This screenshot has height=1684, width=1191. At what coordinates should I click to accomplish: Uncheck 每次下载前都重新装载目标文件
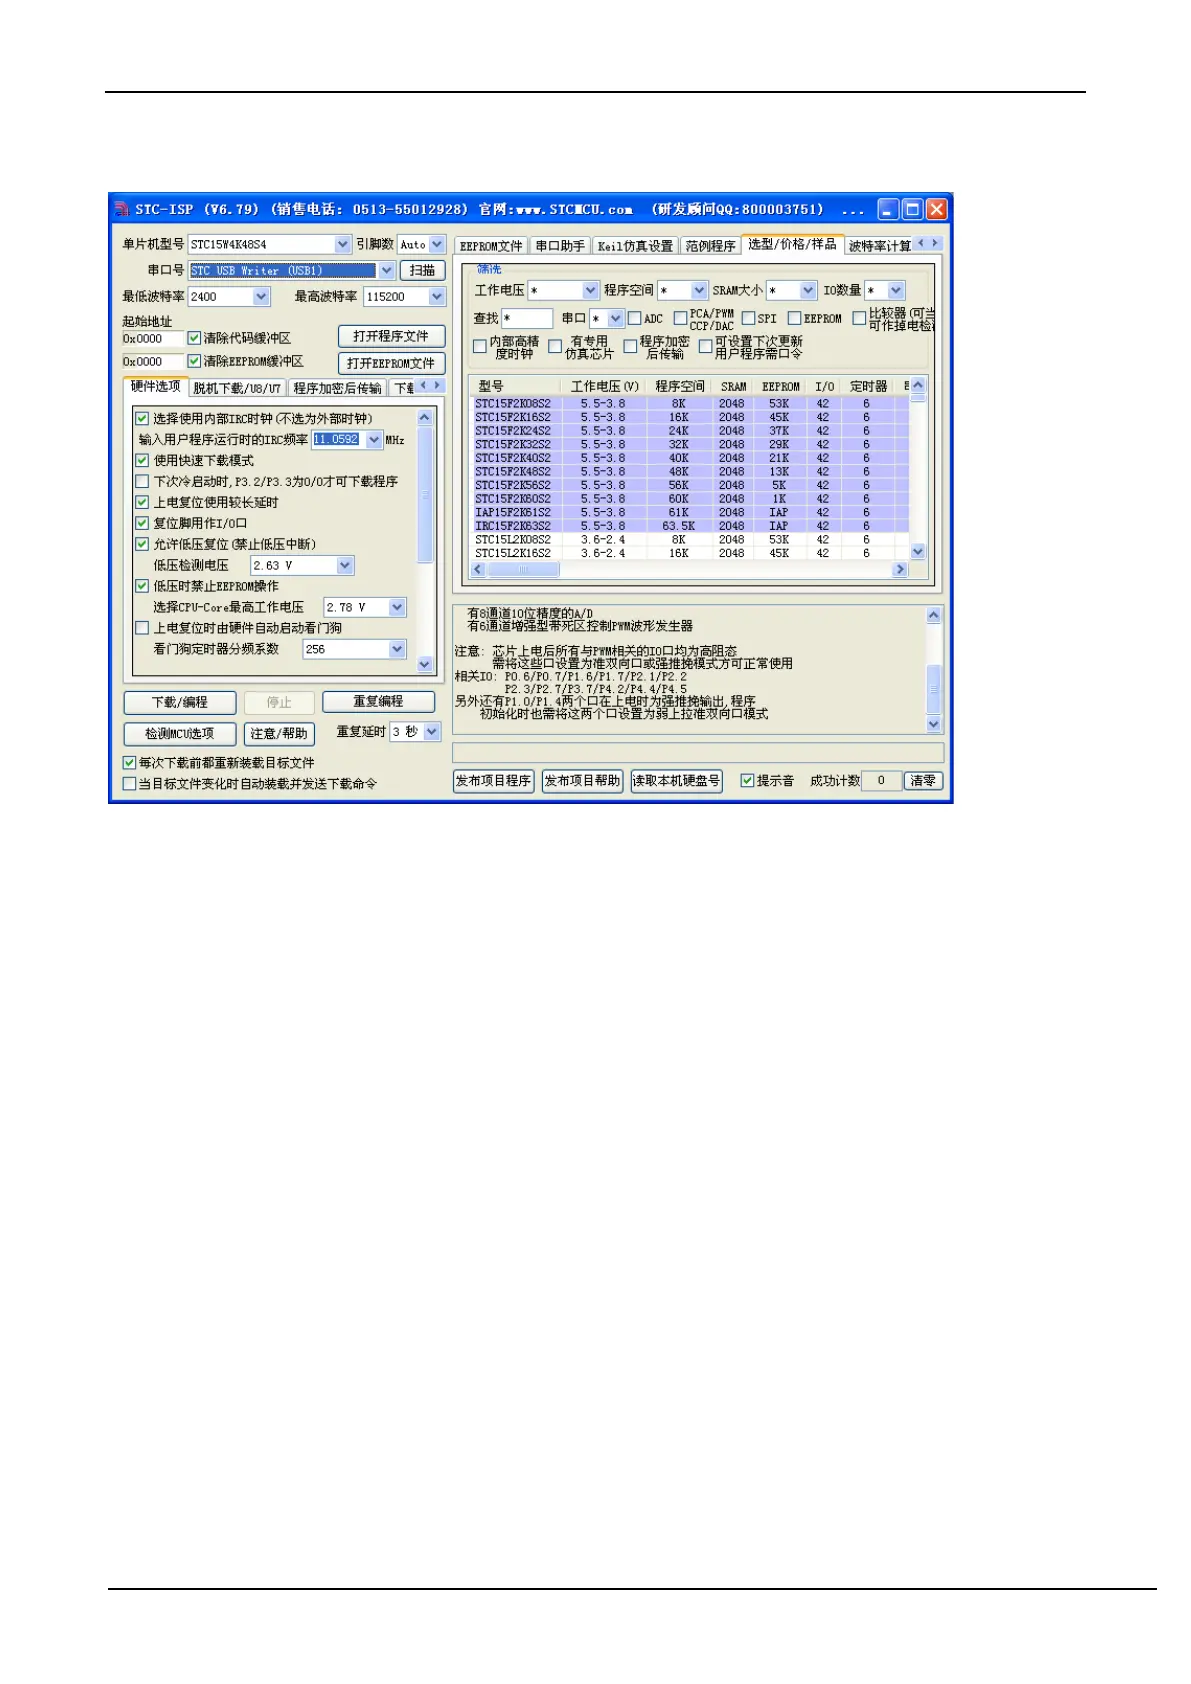(129, 762)
